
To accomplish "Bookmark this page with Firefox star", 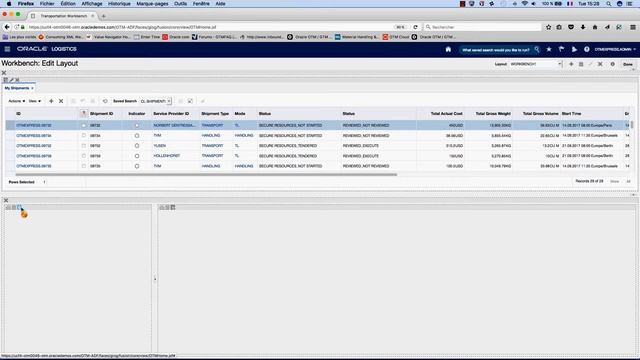I will 549,27.
